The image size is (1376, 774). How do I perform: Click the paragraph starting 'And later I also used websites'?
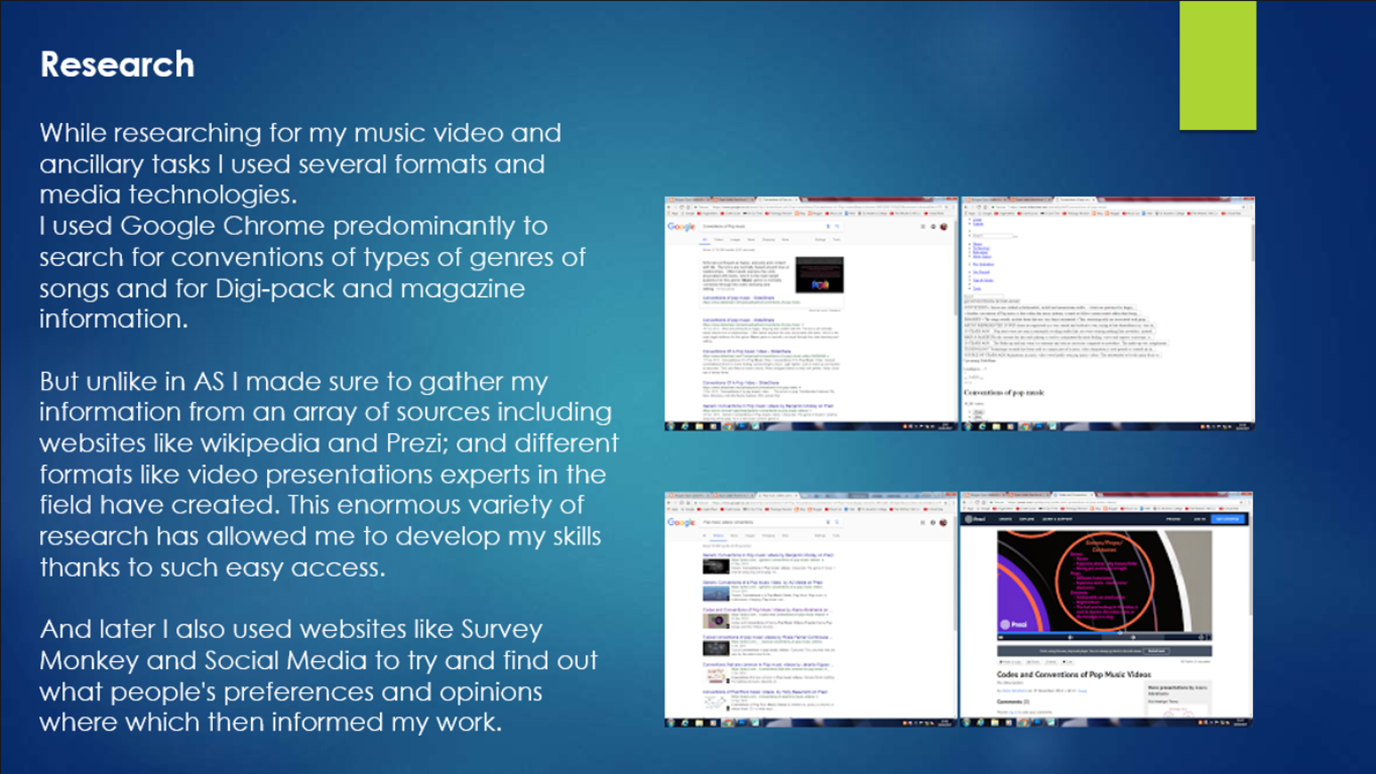[318, 675]
